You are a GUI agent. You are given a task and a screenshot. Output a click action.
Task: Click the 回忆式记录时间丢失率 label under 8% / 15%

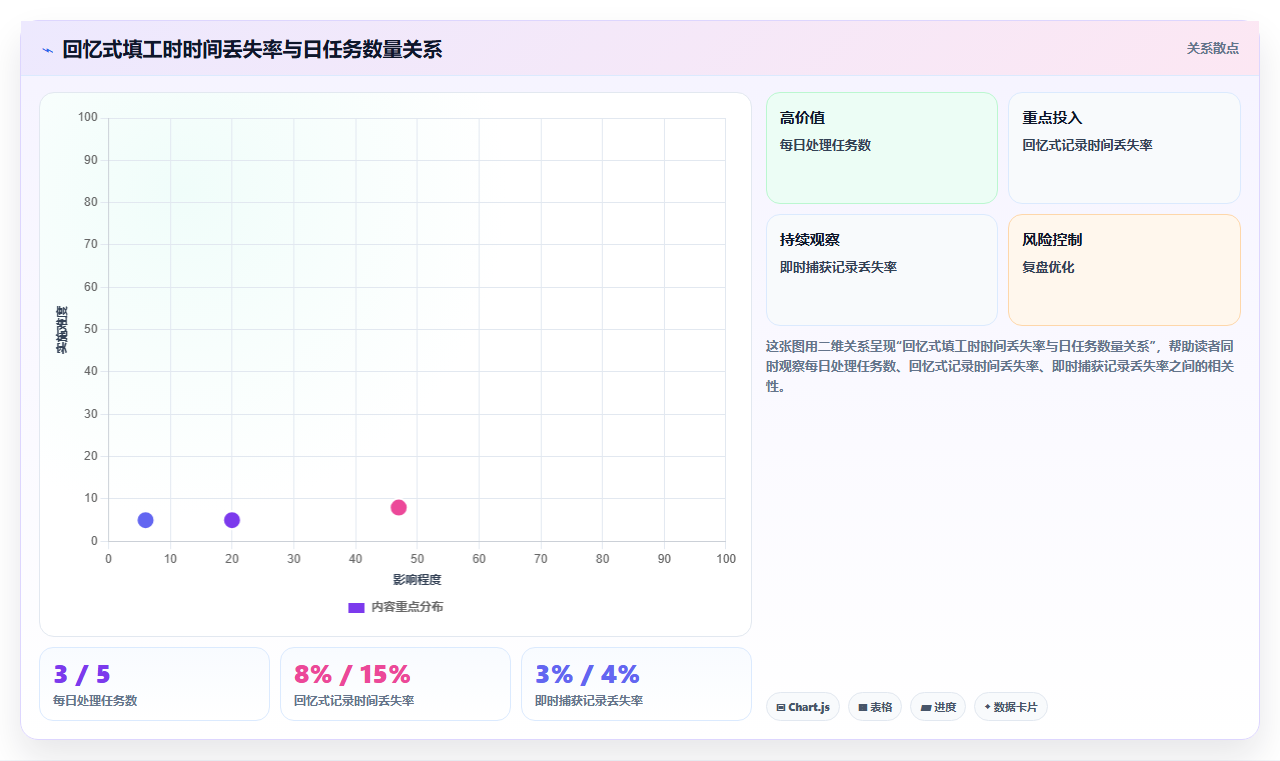coord(354,701)
